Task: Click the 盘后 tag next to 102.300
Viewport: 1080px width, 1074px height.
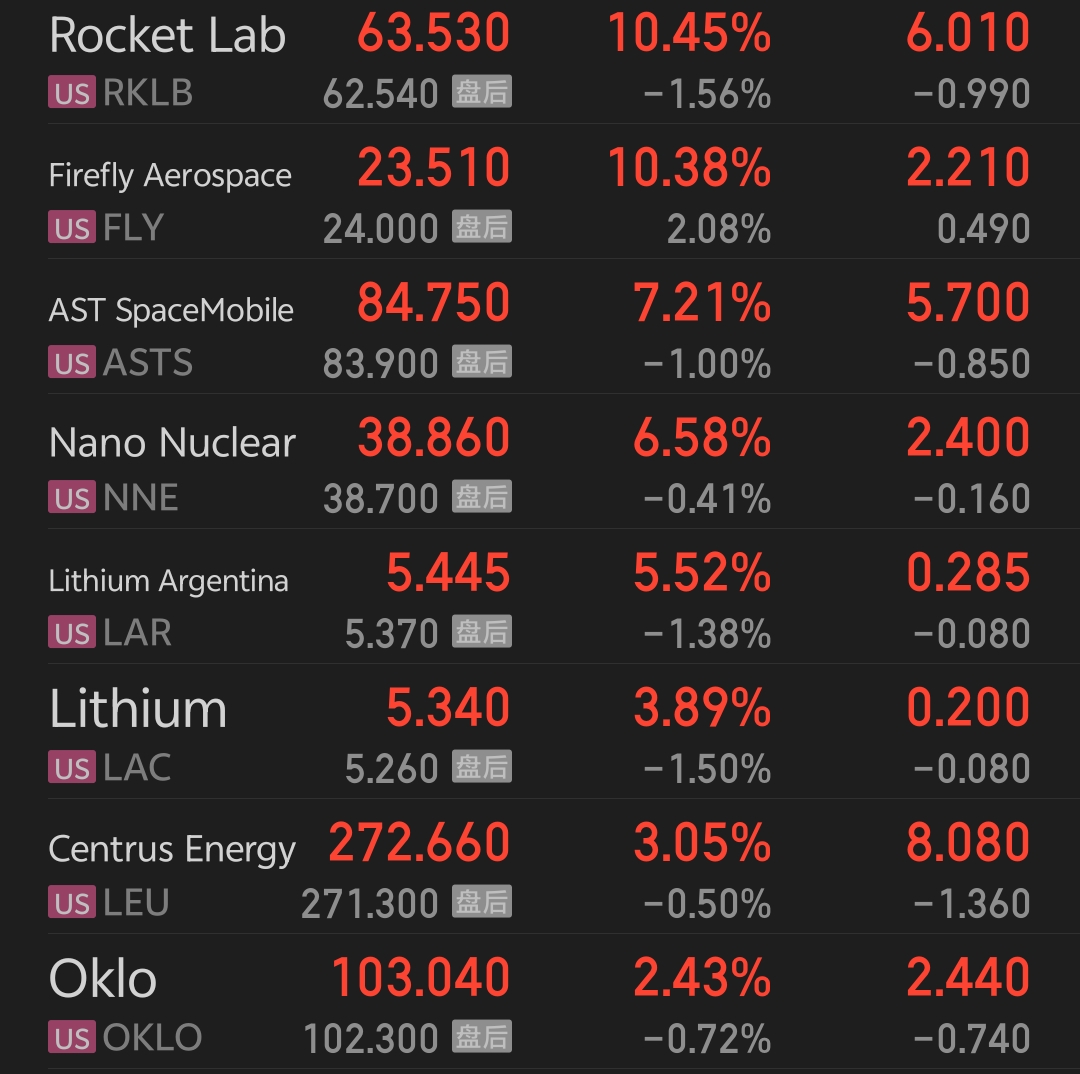Action: pos(482,1036)
